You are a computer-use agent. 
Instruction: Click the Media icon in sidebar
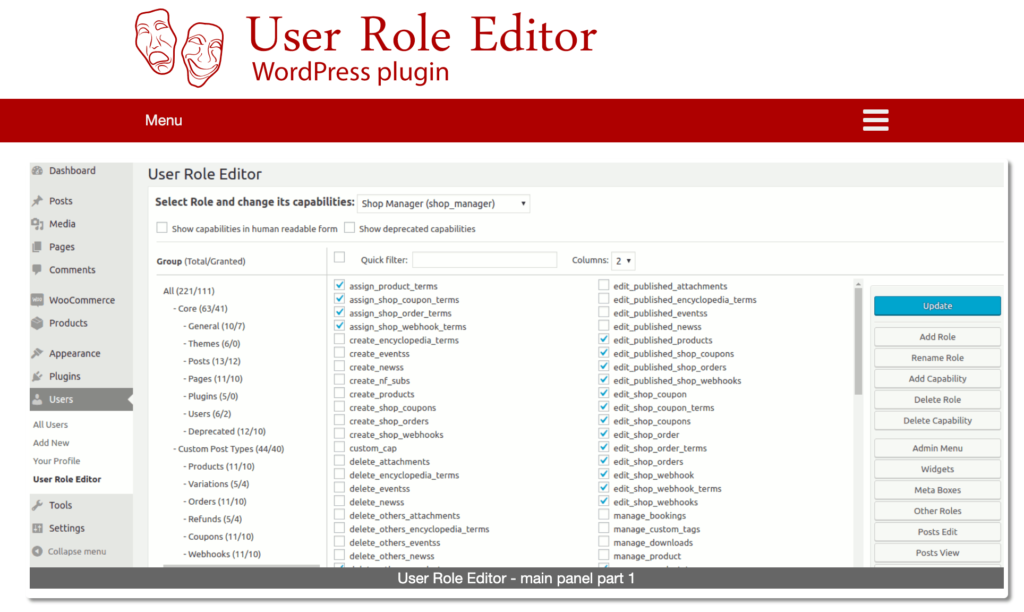tap(37, 224)
